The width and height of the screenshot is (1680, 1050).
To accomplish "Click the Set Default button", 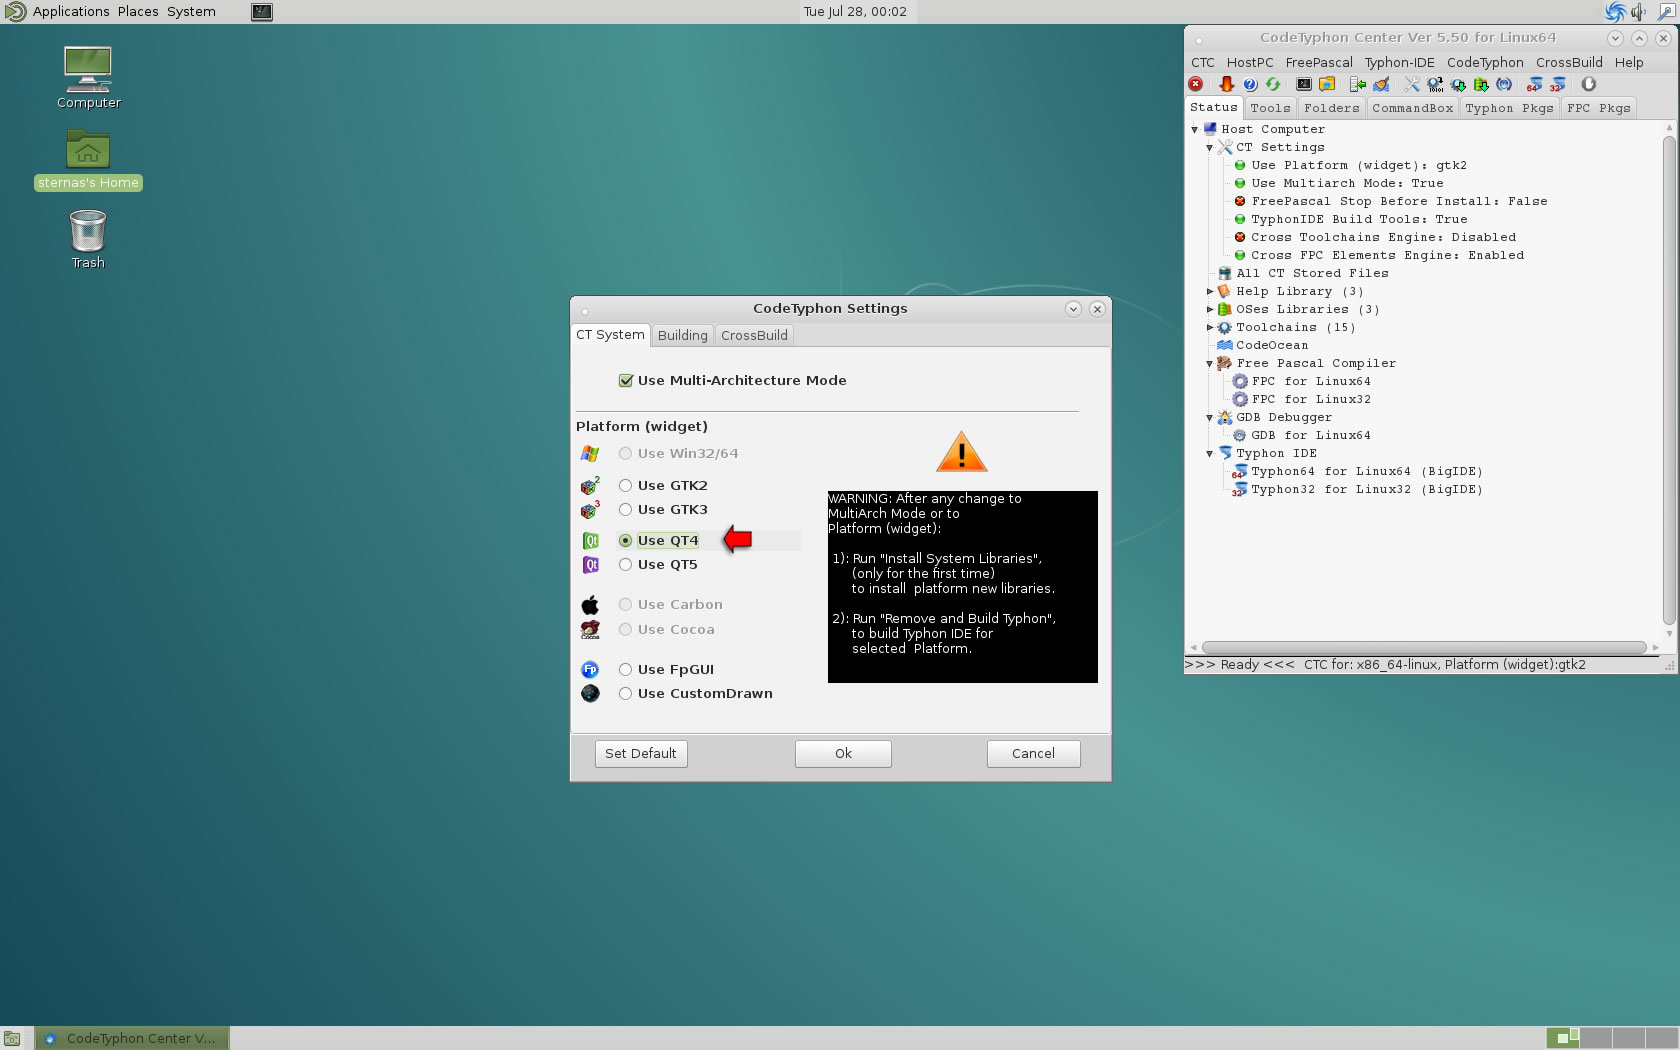I will point(641,754).
